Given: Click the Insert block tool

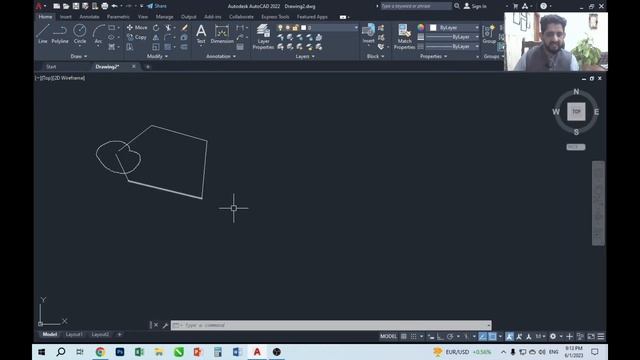Looking at the screenshot, I should 368,33.
